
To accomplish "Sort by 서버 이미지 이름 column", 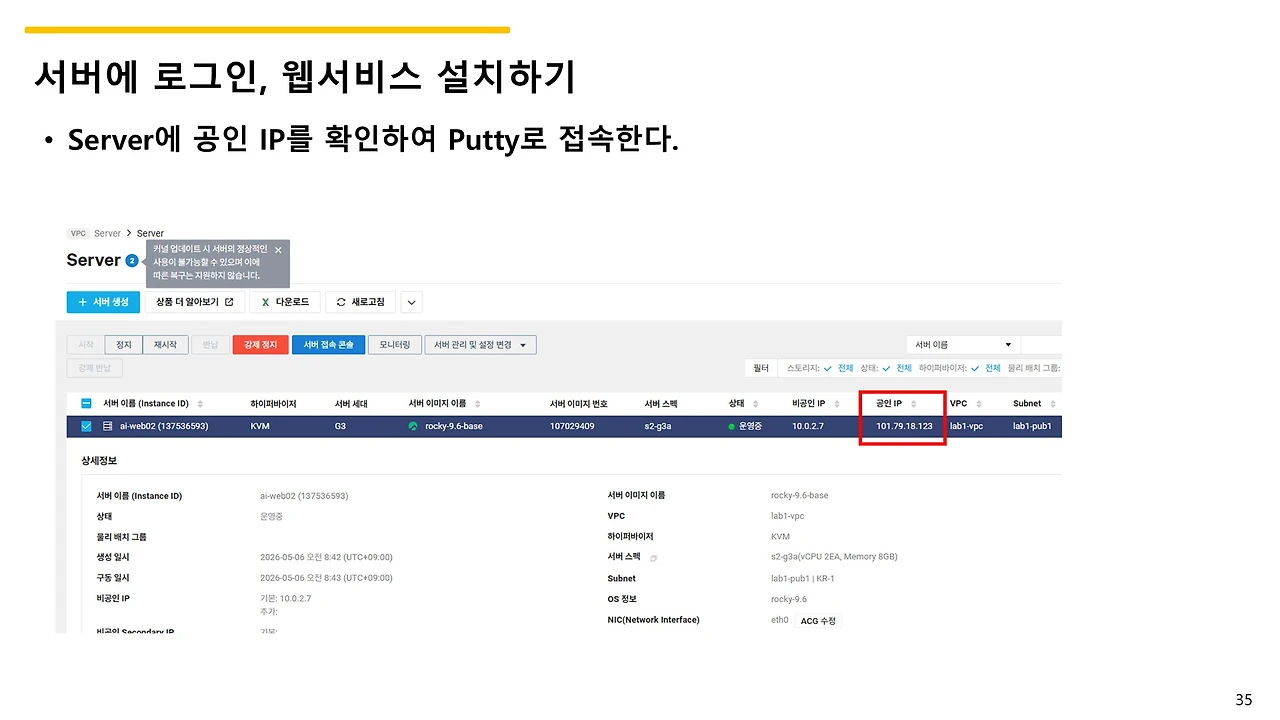I will point(477,404).
